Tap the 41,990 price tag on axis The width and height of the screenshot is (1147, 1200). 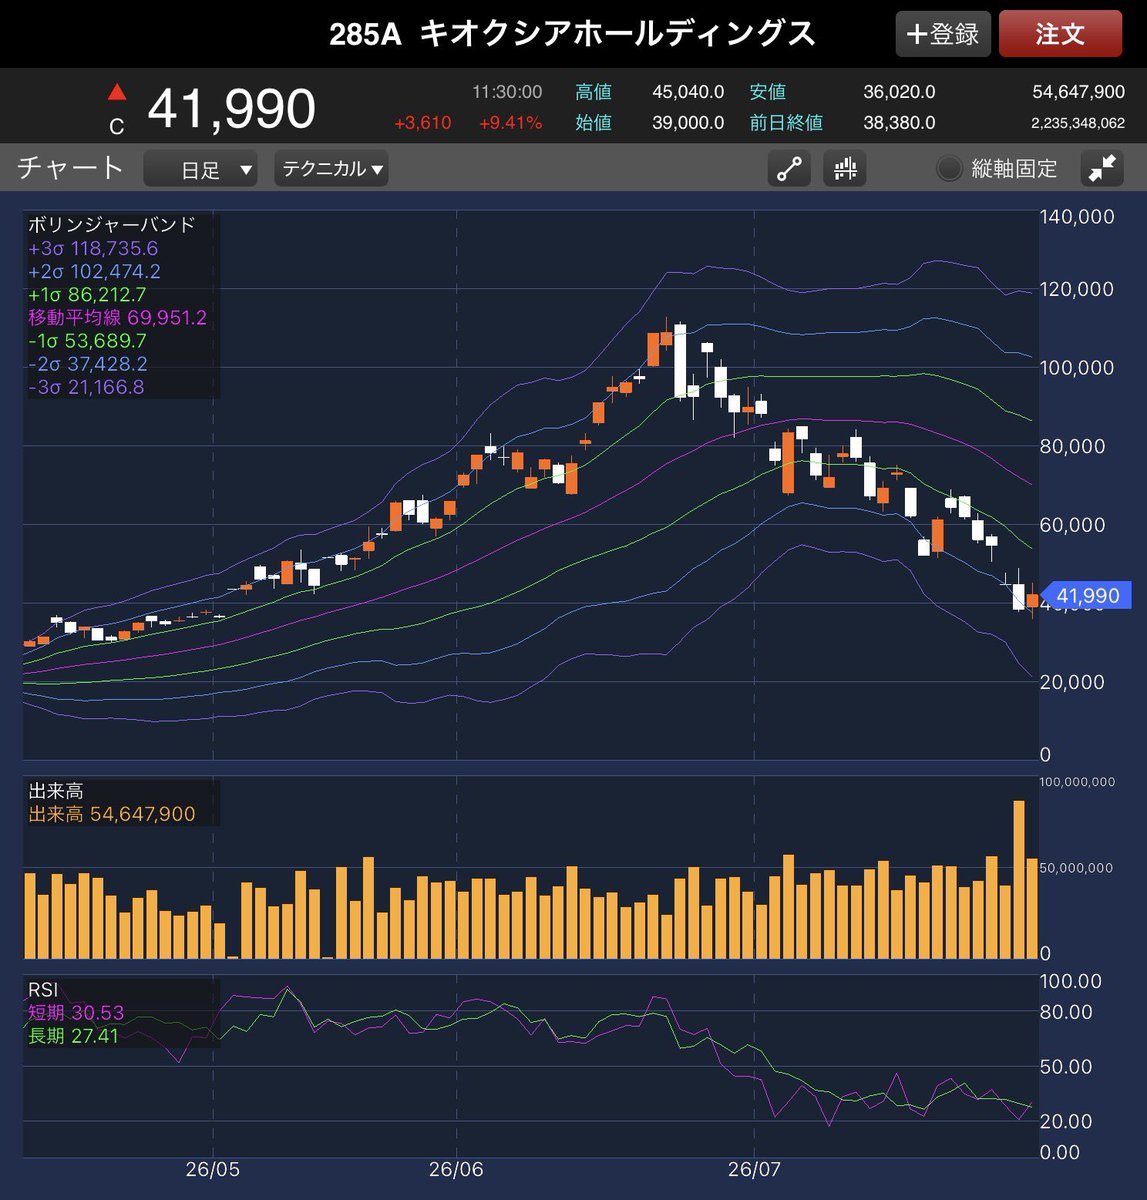coord(1085,596)
